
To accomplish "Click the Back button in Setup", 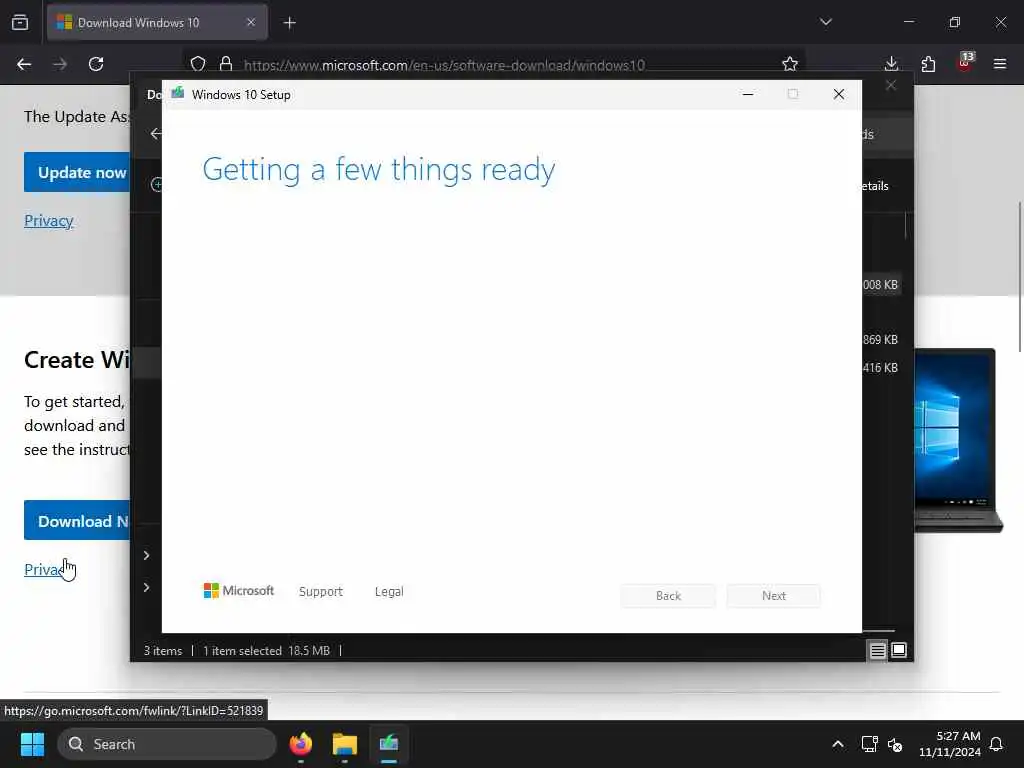I will coord(668,596).
